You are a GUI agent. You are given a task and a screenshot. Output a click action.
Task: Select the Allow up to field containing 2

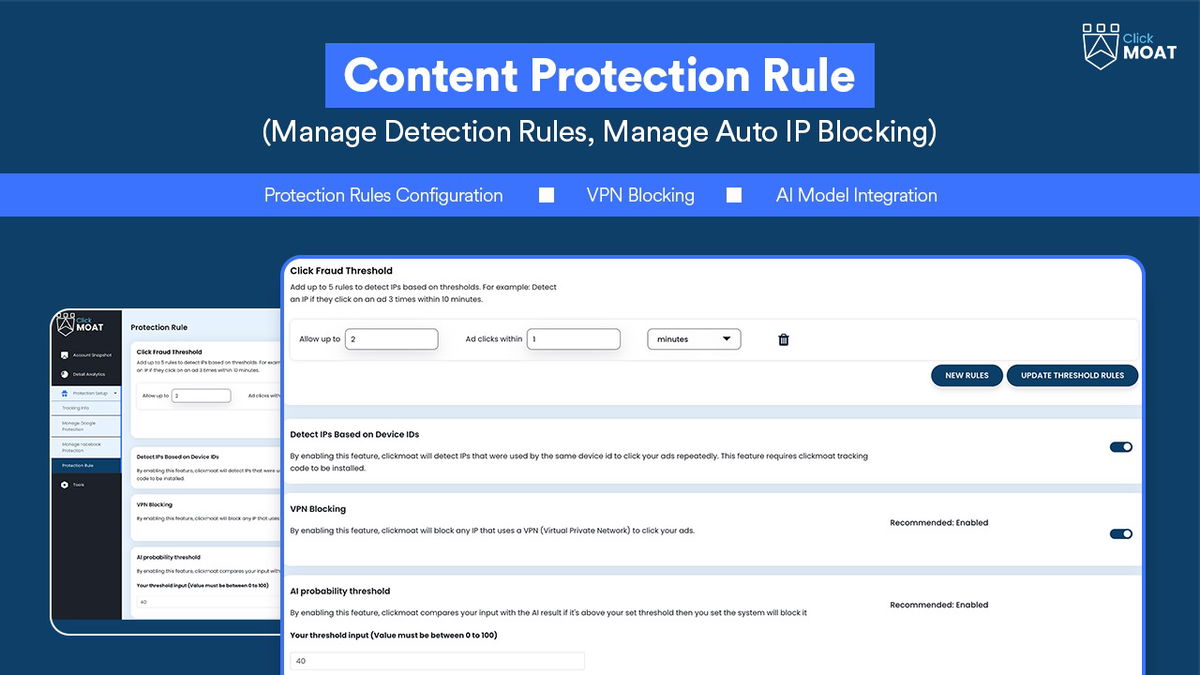tap(391, 339)
